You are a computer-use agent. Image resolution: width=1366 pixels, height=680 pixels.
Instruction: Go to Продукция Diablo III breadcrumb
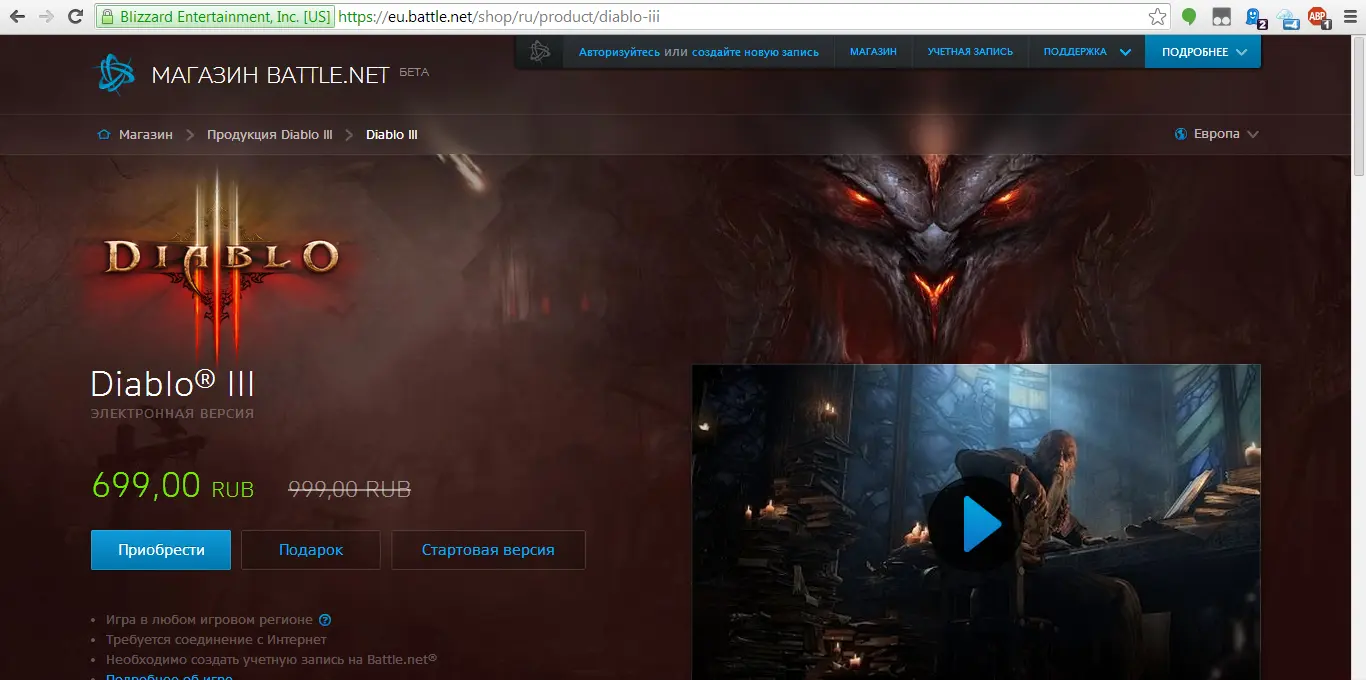point(270,135)
